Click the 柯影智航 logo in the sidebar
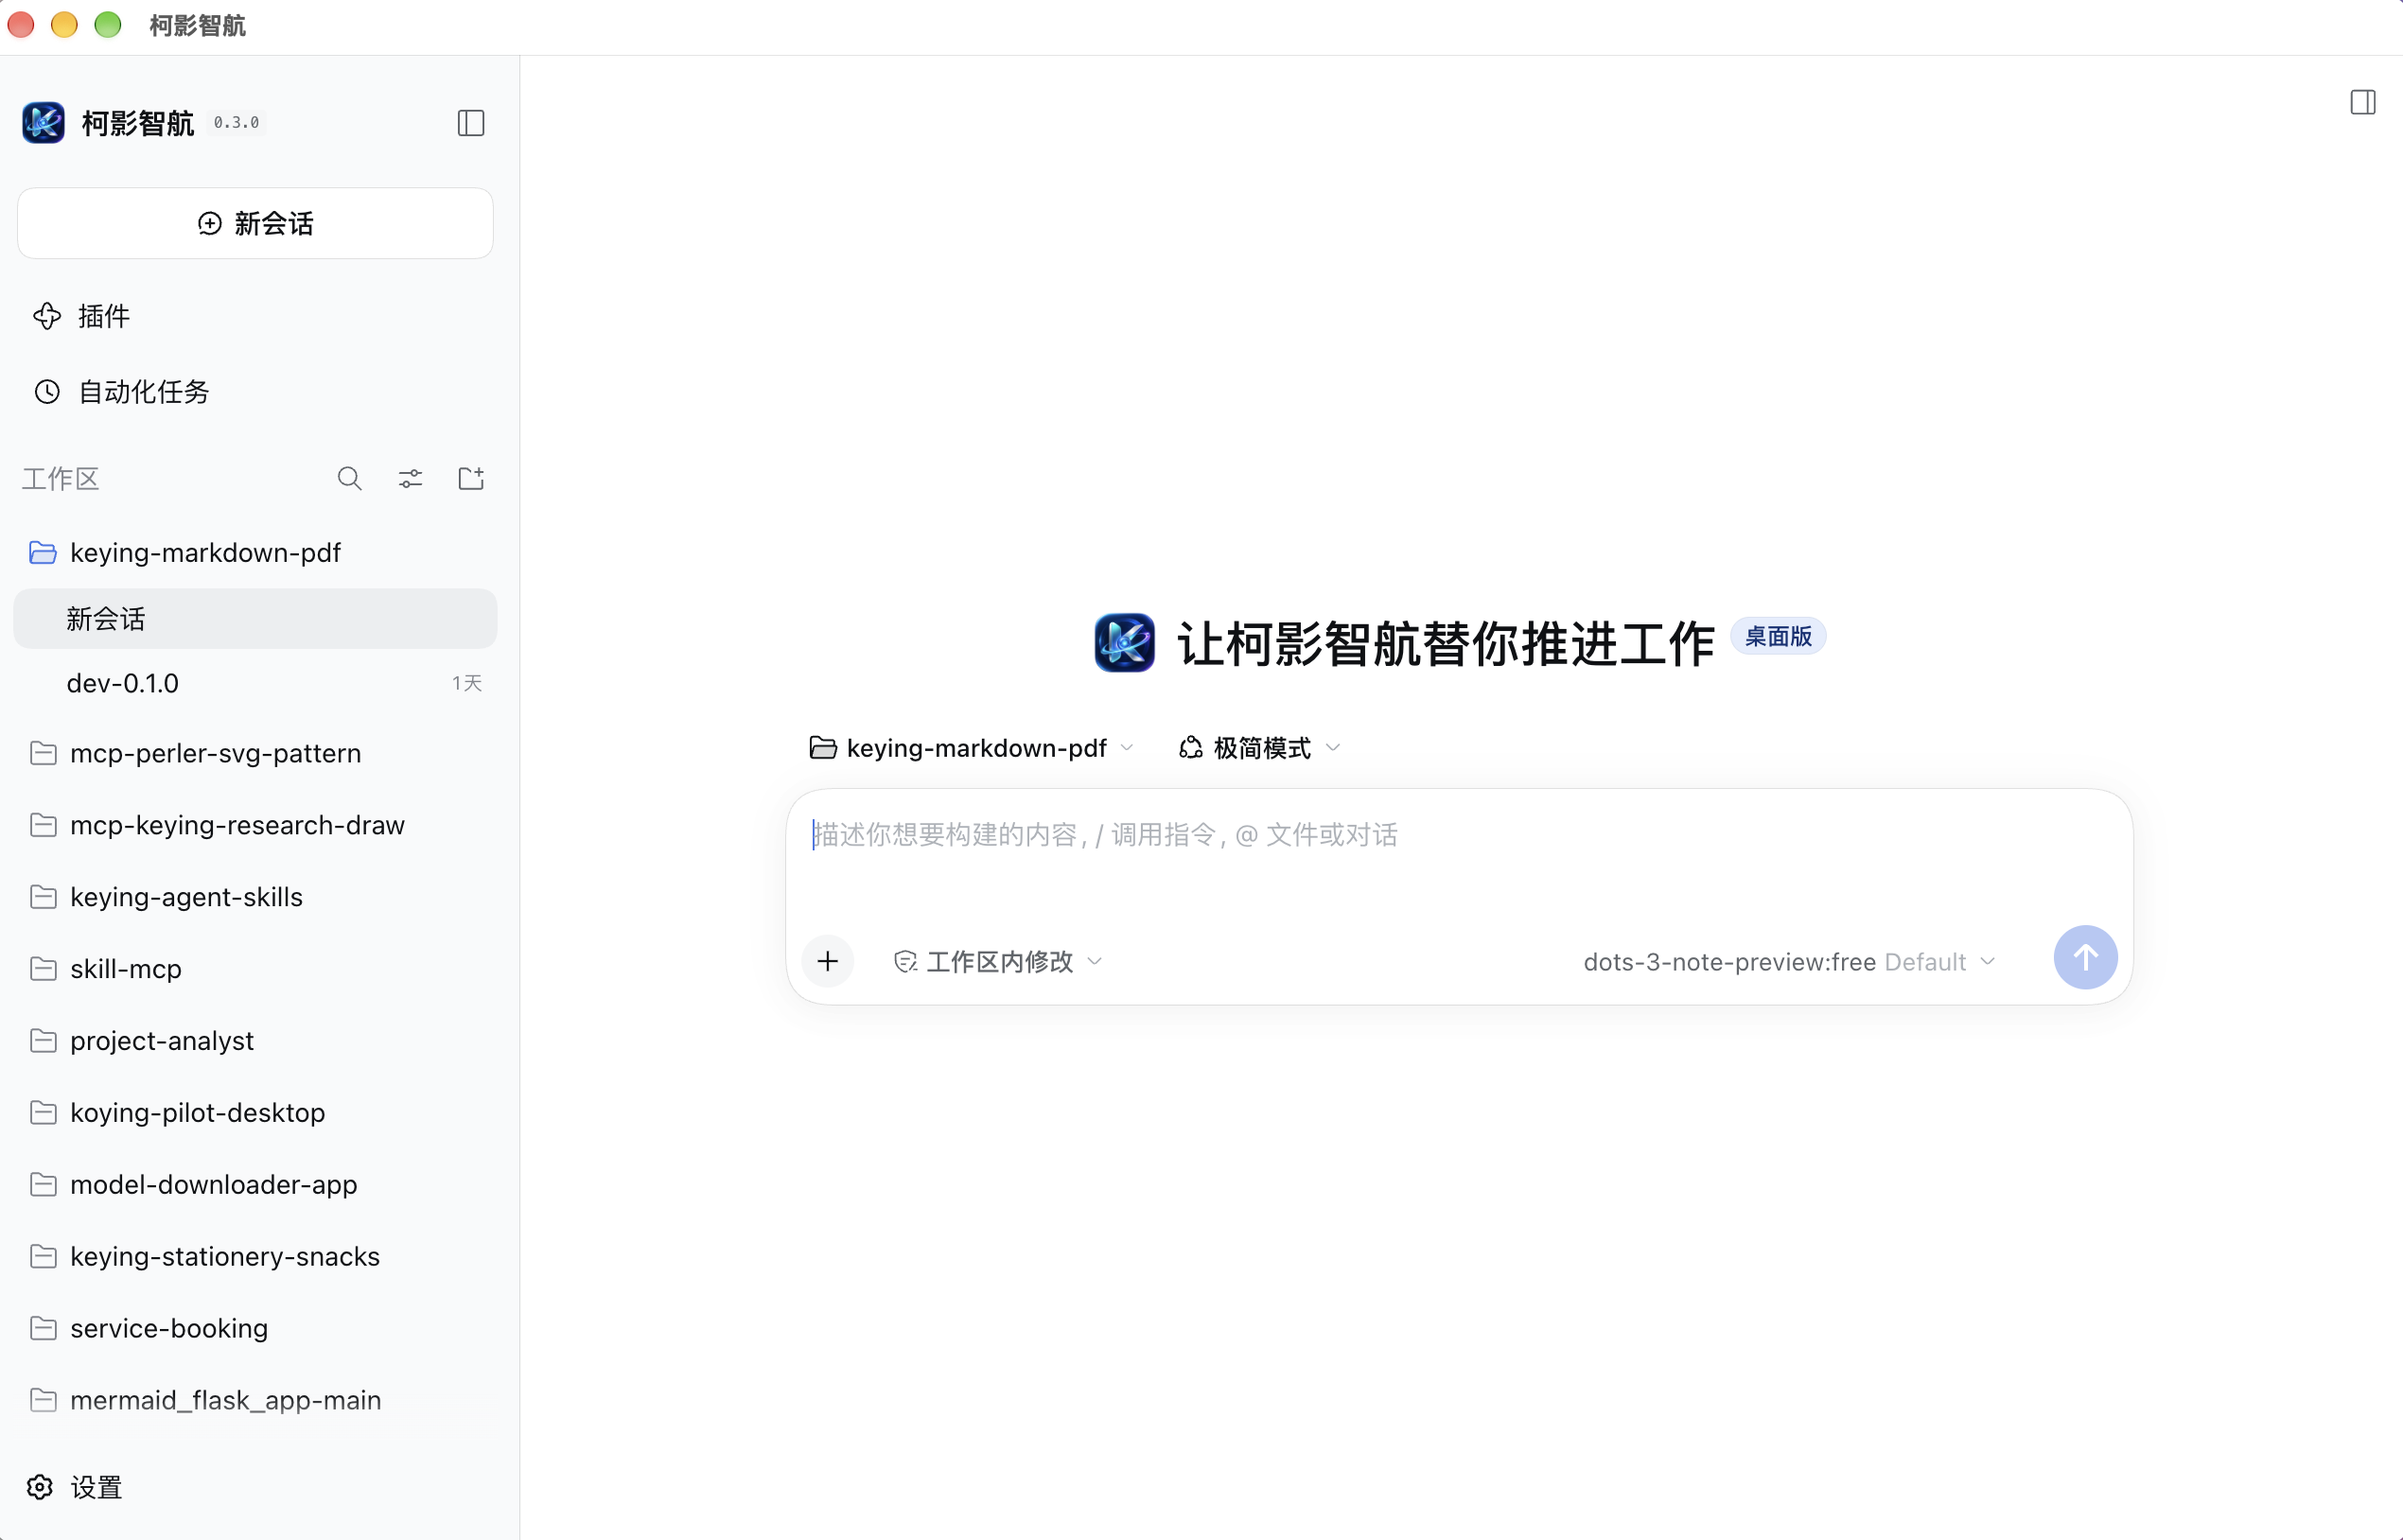This screenshot has height=1540, width=2403. pyautogui.click(x=44, y=123)
